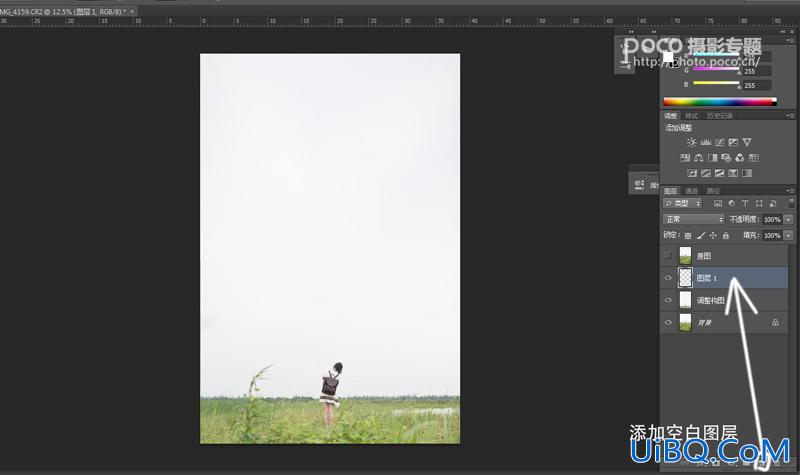This screenshot has height=475, width=800.
Task: Lock transparent pixels of the layer
Action: tap(688, 235)
